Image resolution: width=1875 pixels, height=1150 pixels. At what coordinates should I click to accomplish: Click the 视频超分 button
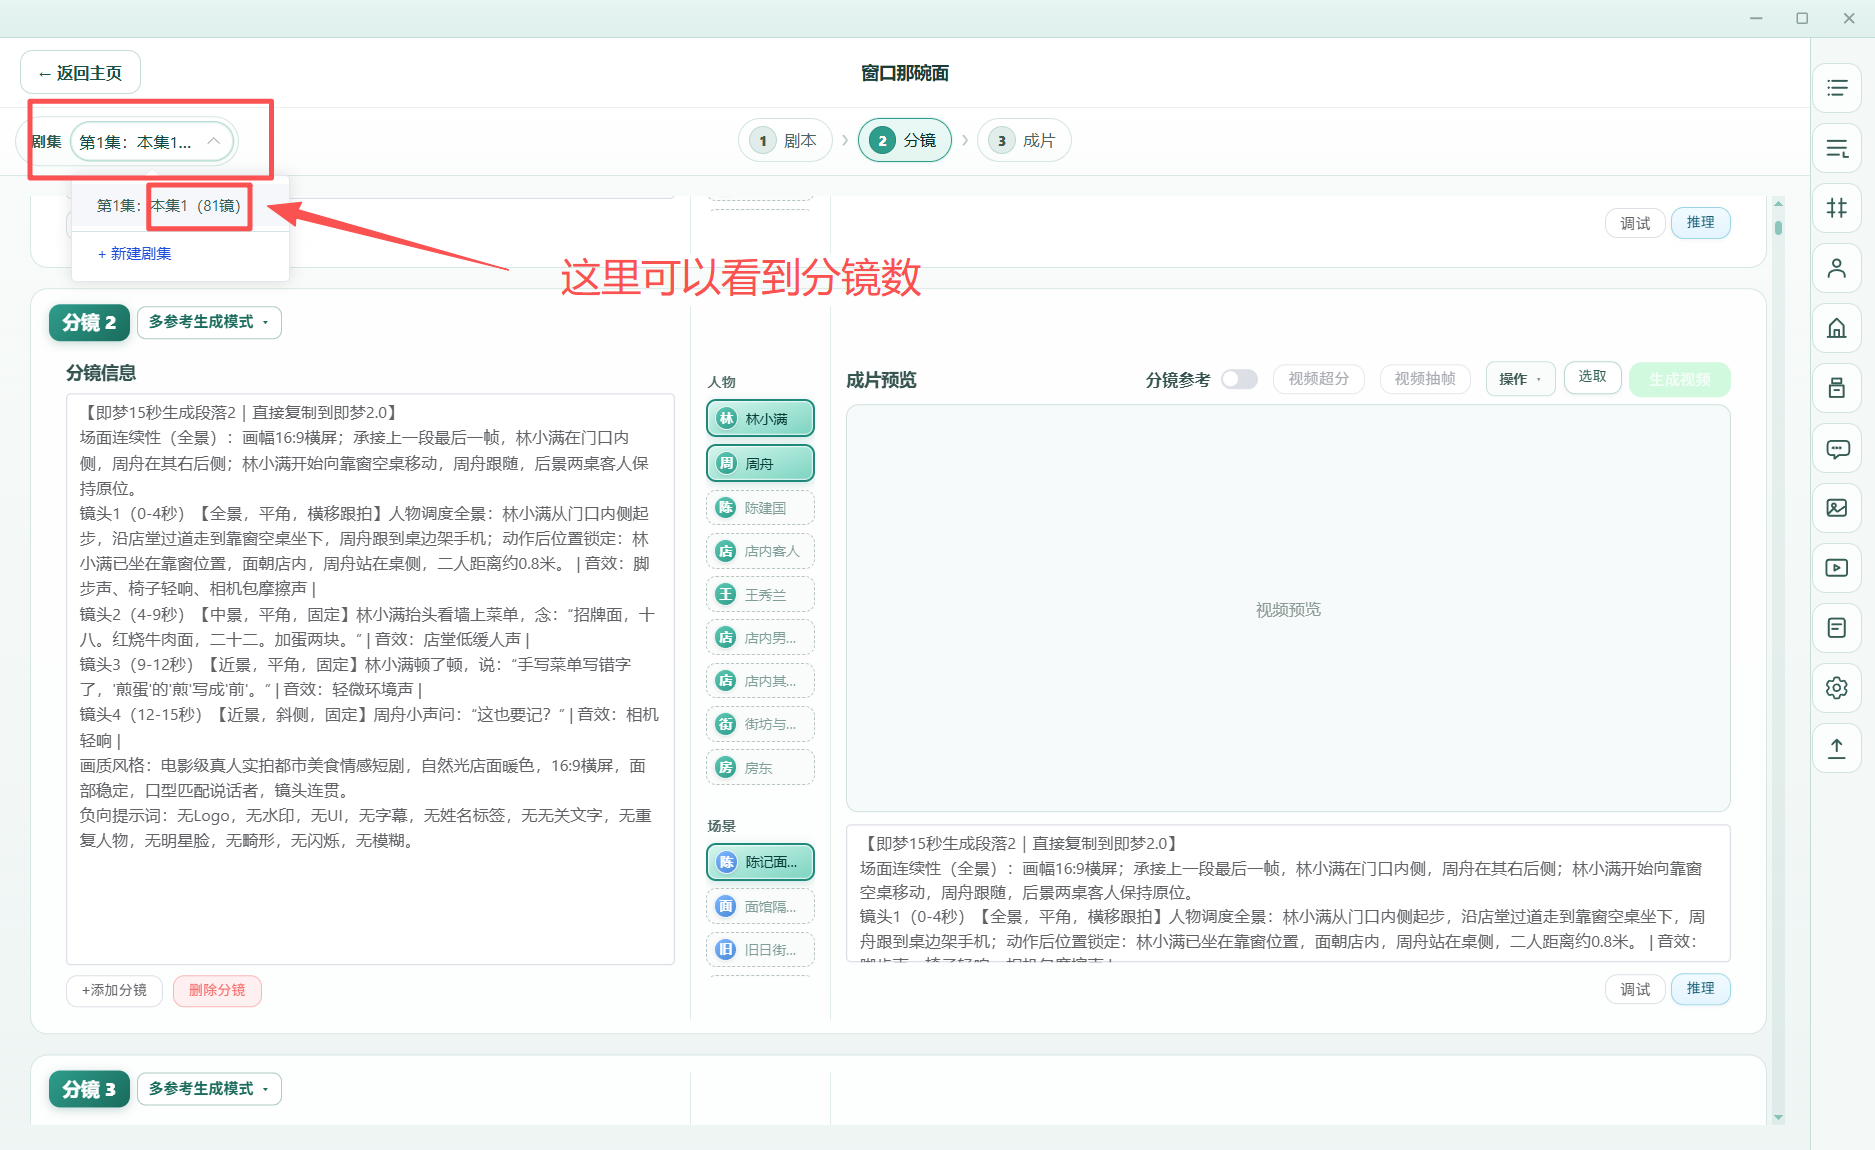[1318, 379]
